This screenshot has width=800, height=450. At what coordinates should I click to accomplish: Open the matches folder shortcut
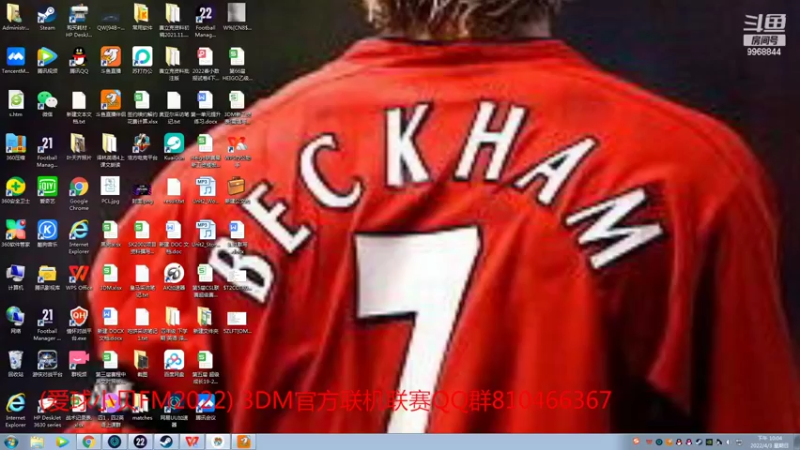142,407
